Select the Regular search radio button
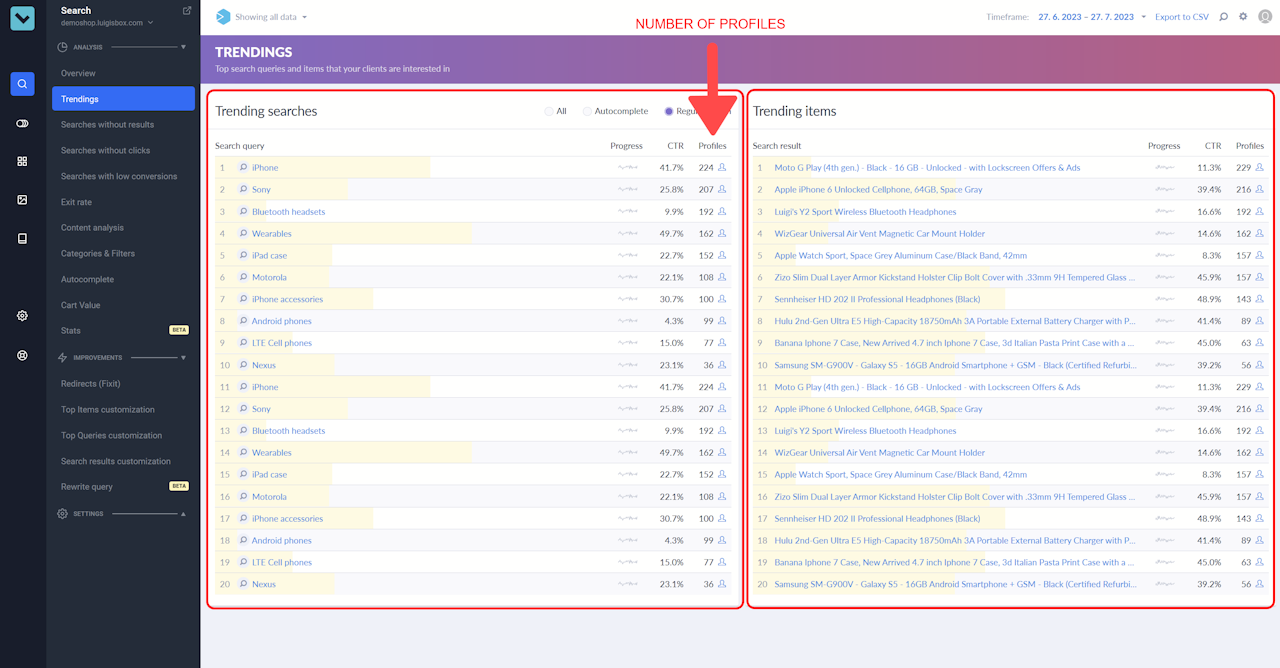The height and width of the screenshot is (668, 1280). point(669,112)
